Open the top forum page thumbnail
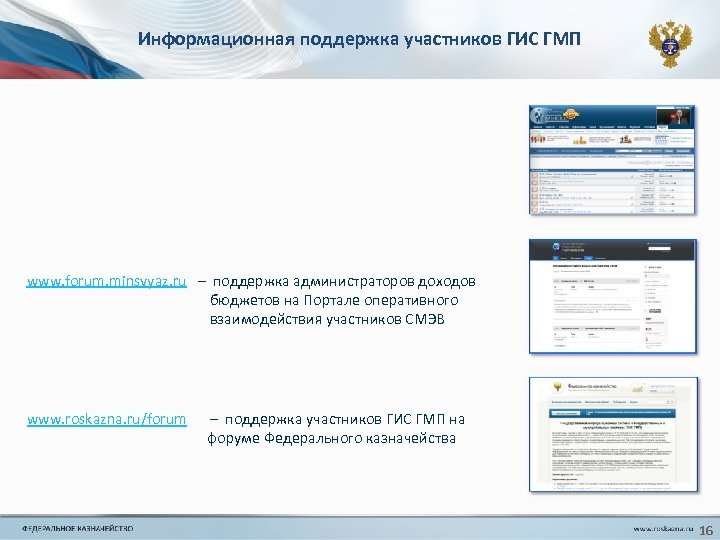This screenshot has height=540, width=720. 612,159
